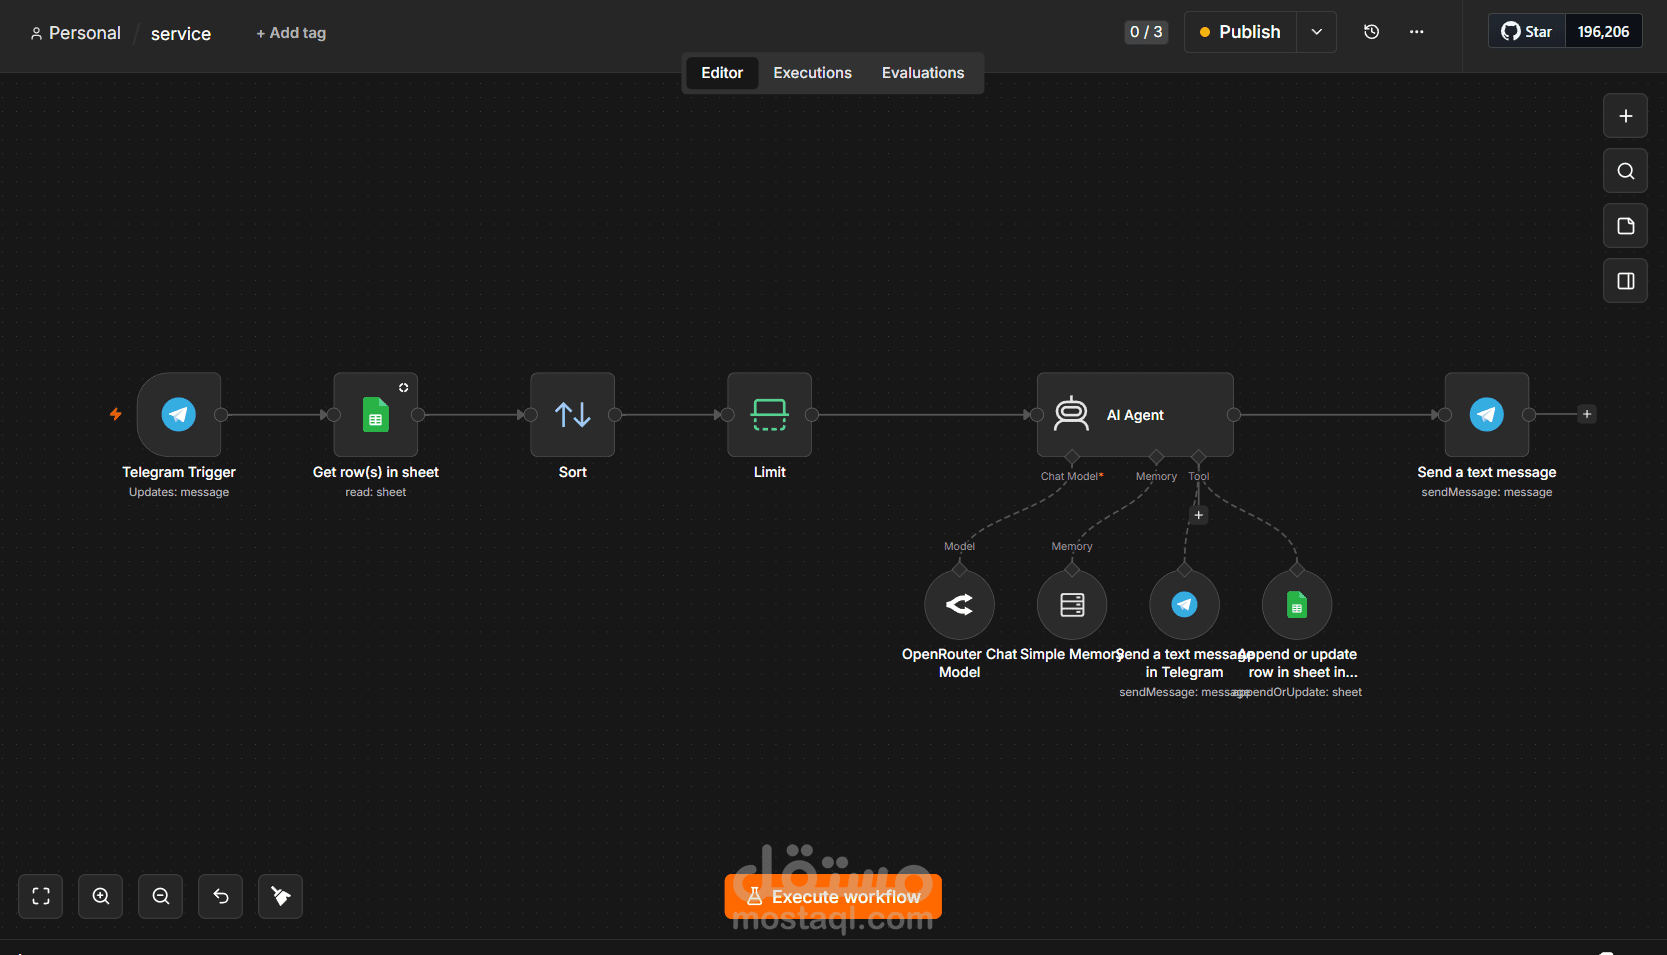Viewport: 1667px width, 955px height.
Task: Open the Personal project link
Action: pos(76,33)
